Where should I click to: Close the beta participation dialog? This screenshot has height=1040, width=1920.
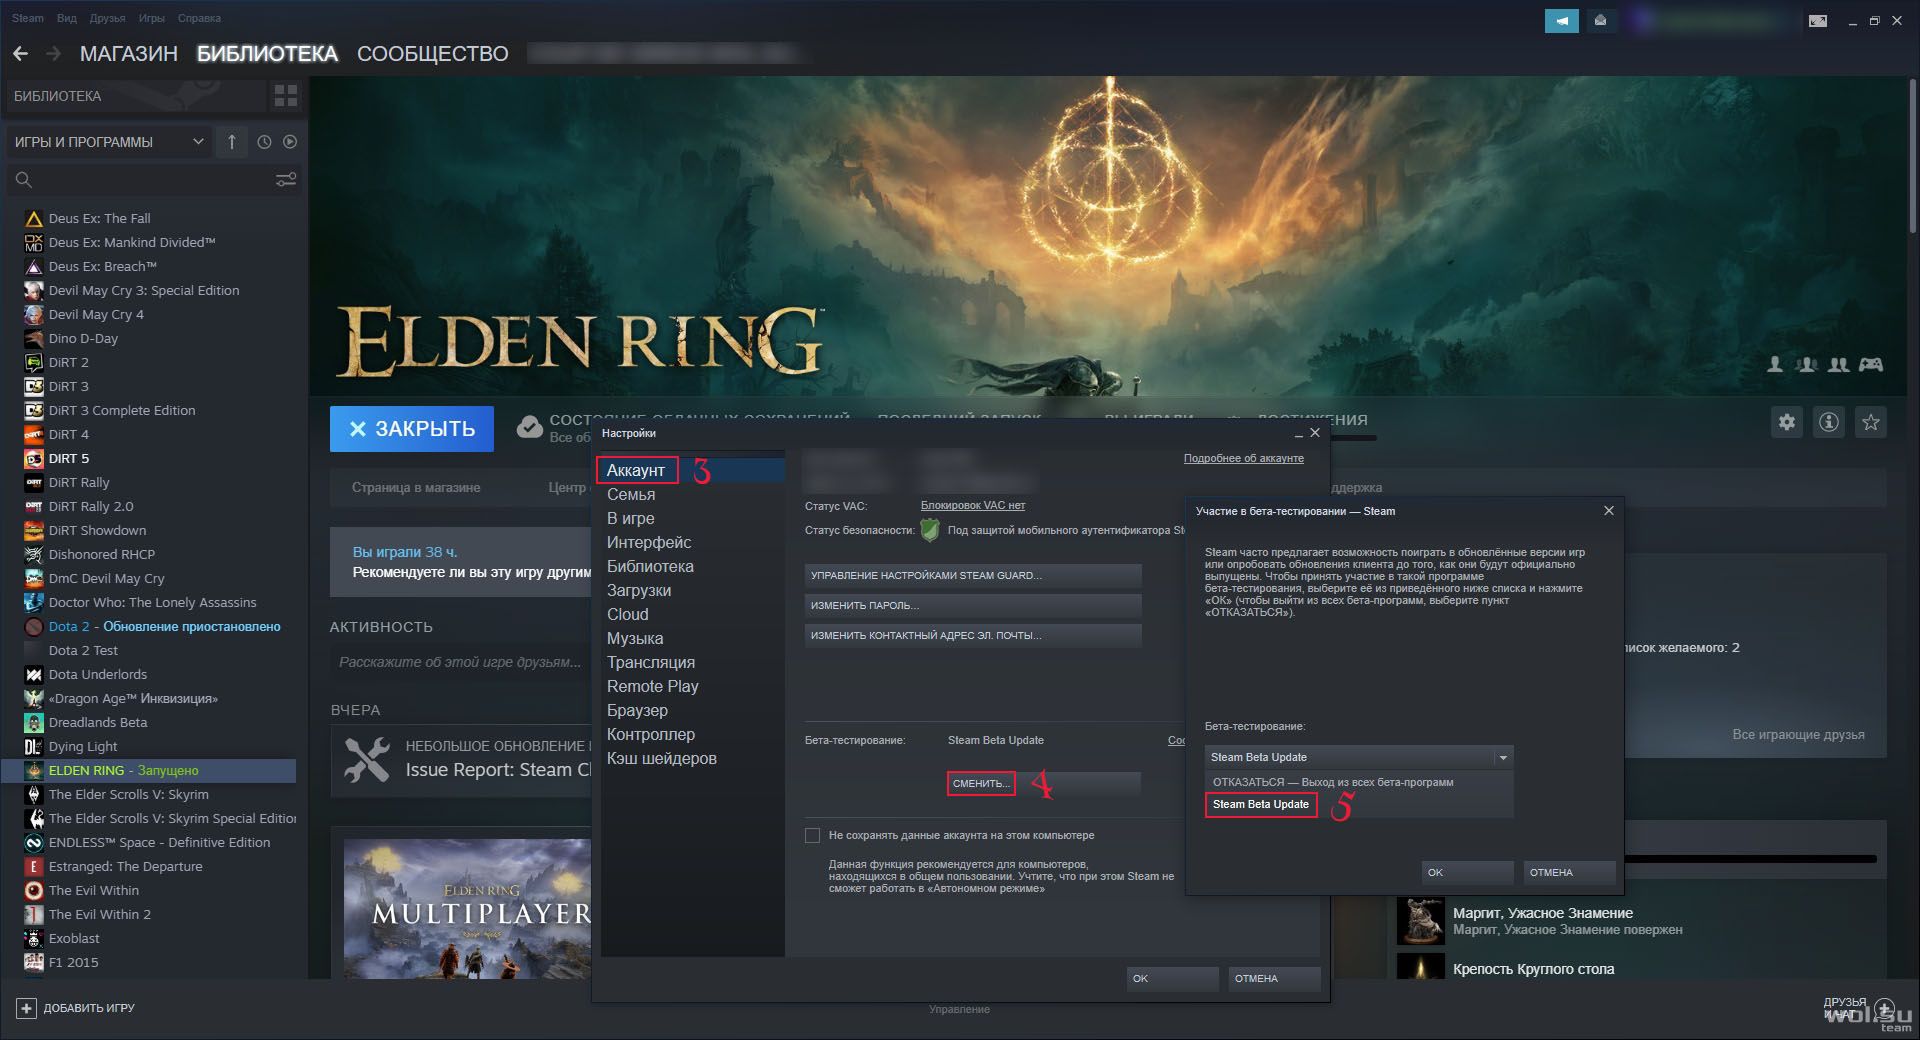(1608, 511)
